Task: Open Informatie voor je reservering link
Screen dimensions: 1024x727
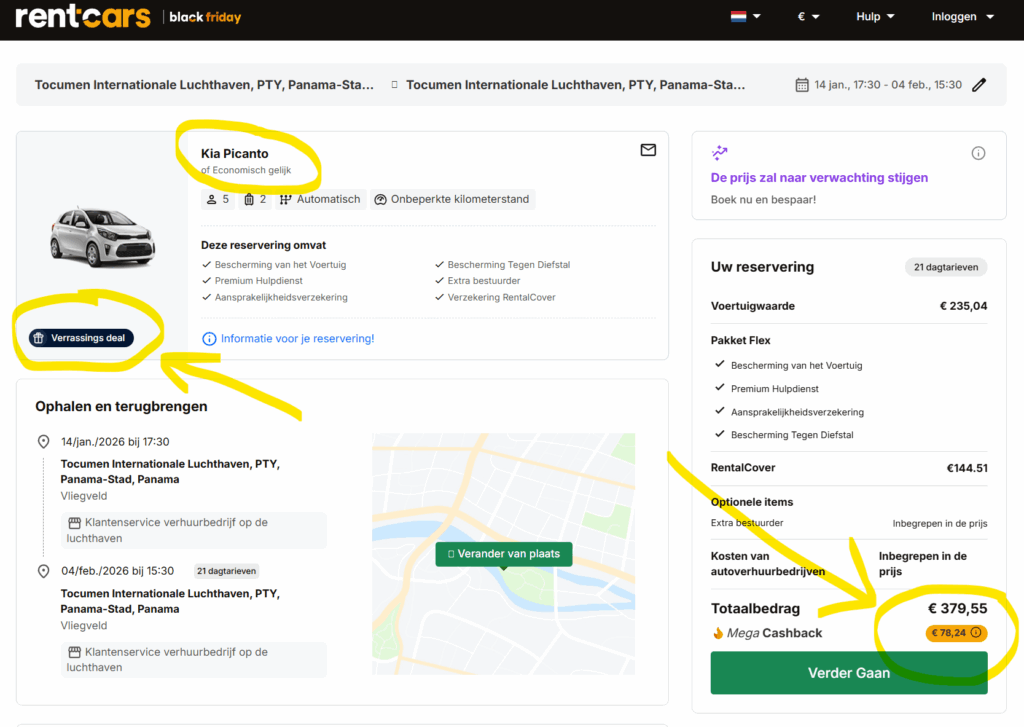Action: 297,339
